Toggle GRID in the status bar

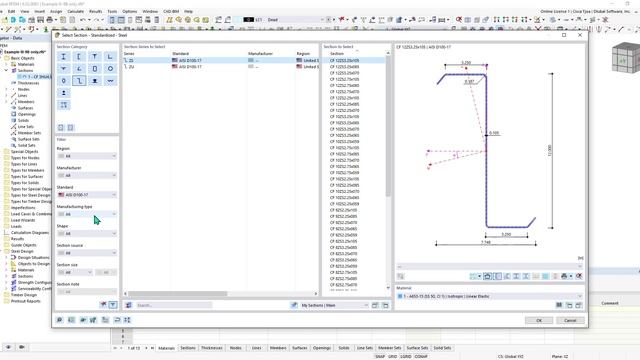pos(393,356)
